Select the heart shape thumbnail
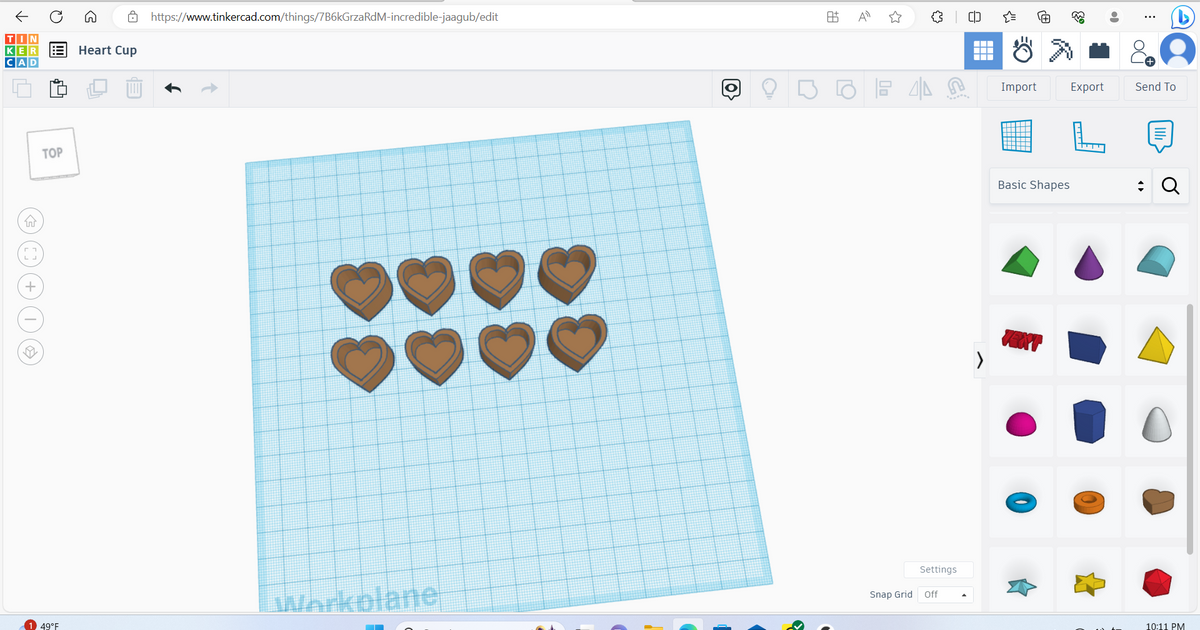 [x=1156, y=502]
